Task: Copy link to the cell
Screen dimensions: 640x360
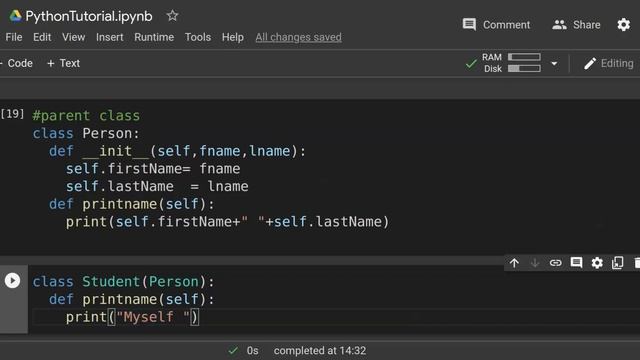Action: 556,263
